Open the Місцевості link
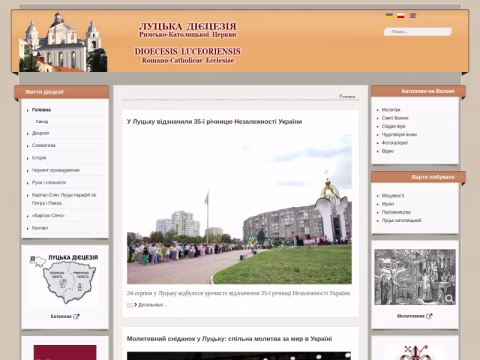Screen dimensions: 480x360 pos(393,196)
